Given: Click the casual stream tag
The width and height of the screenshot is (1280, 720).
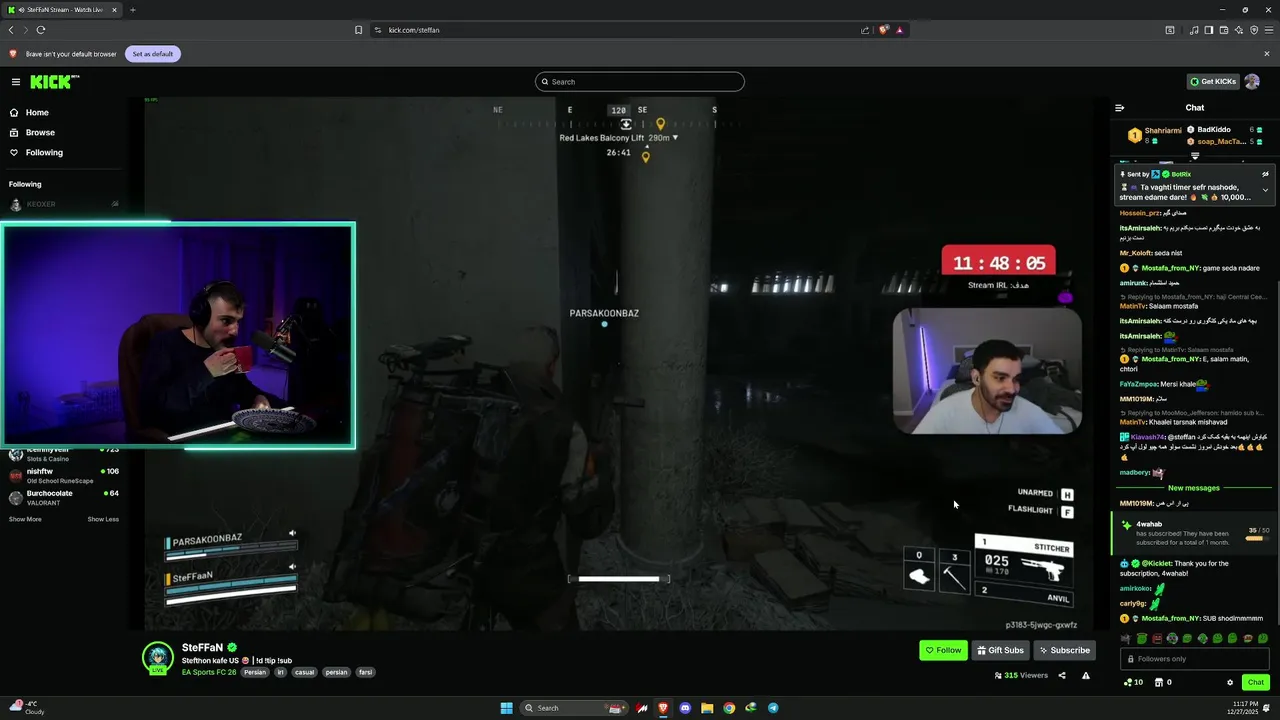Looking at the screenshot, I should 305,672.
